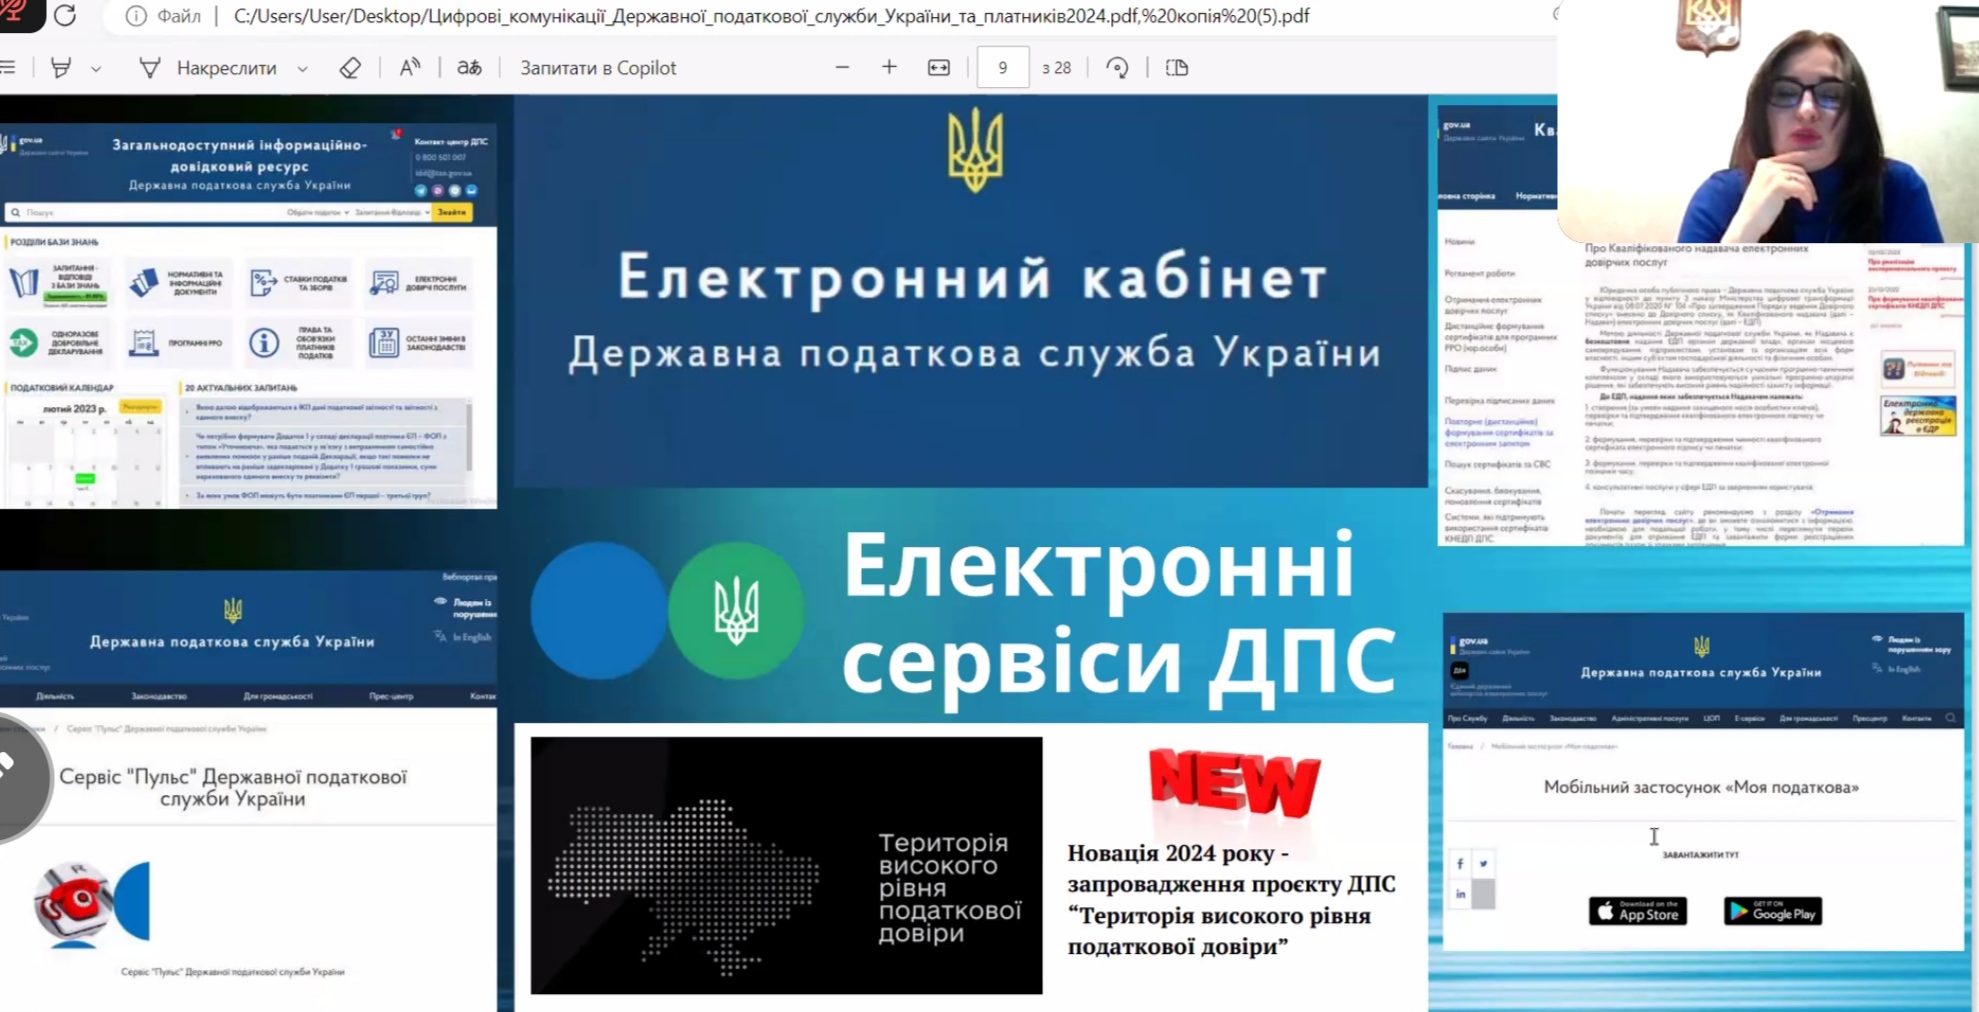The height and width of the screenshot is (1012, 1979).
Task: Click the App Store download badge
Action: tap(1637, 911)
